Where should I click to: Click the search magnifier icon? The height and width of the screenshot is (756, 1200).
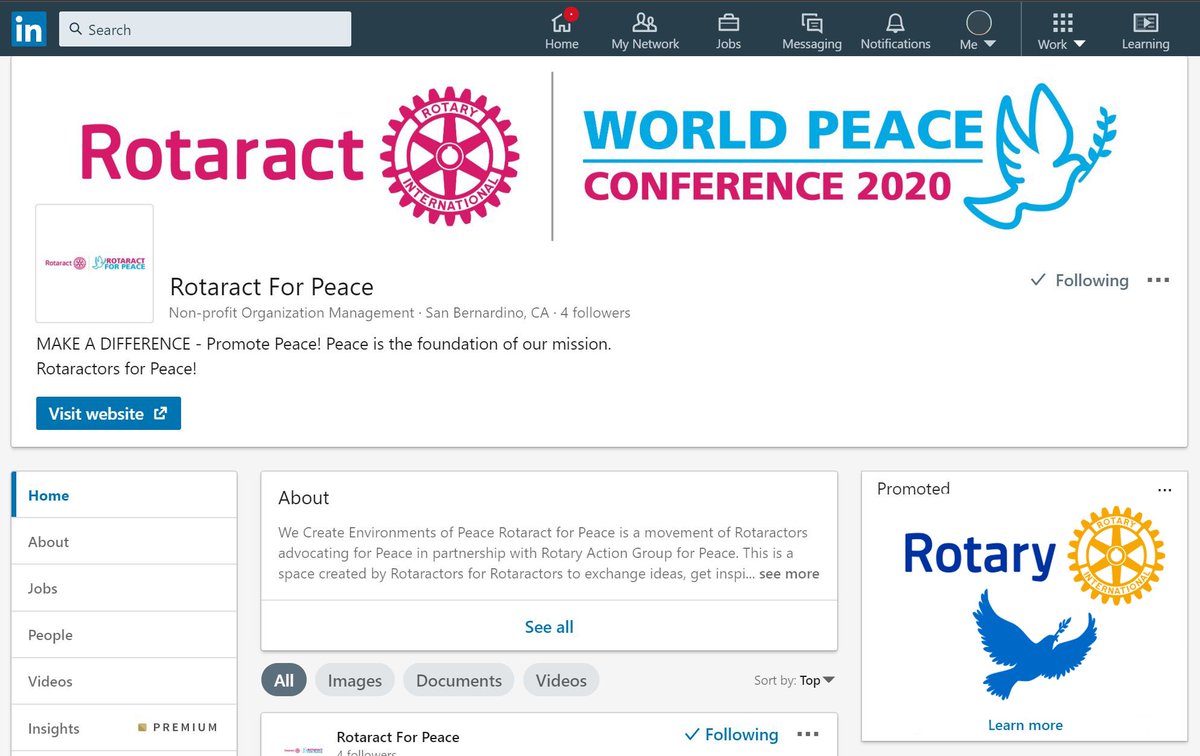(75, 30)
